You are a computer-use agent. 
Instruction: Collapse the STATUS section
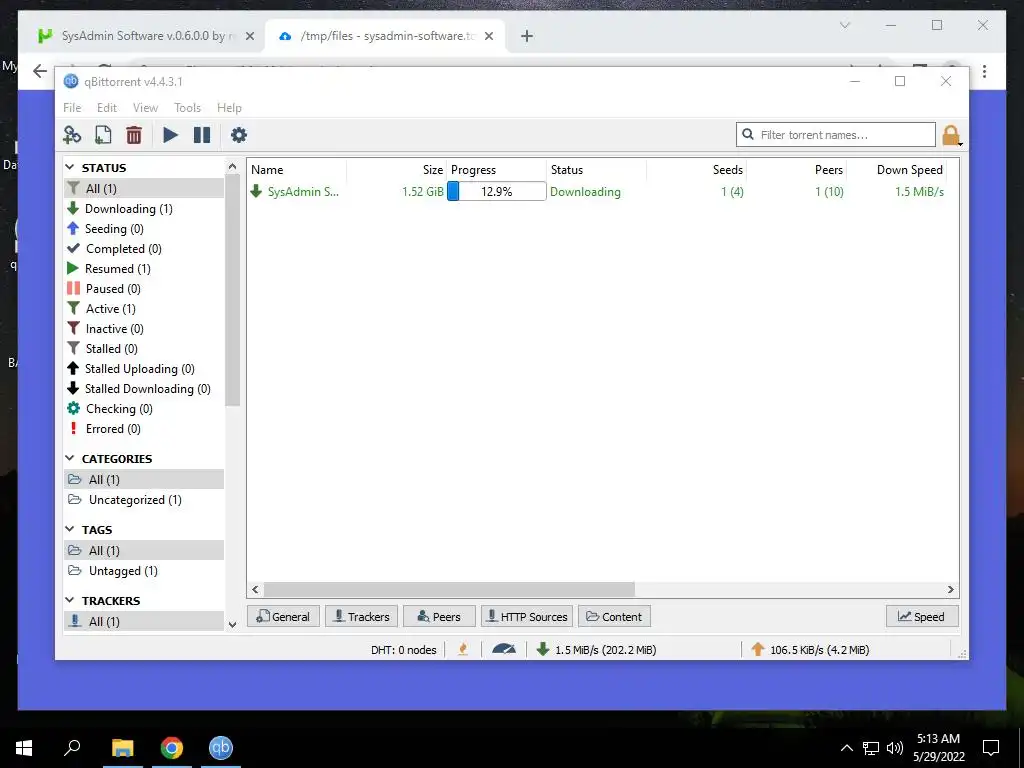pyautogui.click(x=70, y=168)
